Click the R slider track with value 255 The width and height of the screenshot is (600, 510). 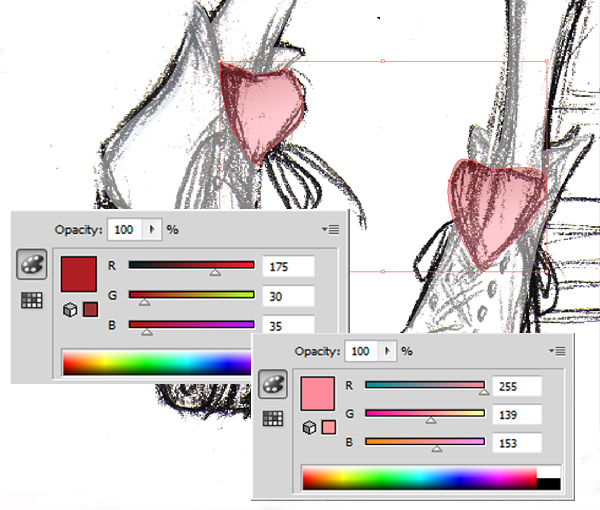tap(425, 385)
